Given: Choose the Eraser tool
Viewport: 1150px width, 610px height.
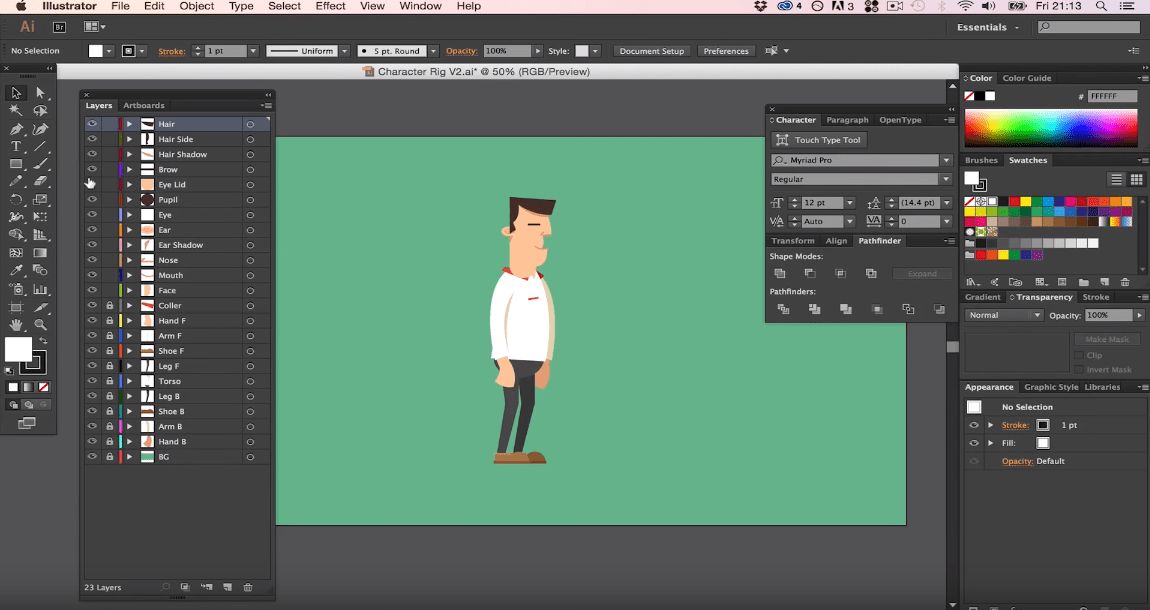Looking at the screenshot, I should 40,182.
